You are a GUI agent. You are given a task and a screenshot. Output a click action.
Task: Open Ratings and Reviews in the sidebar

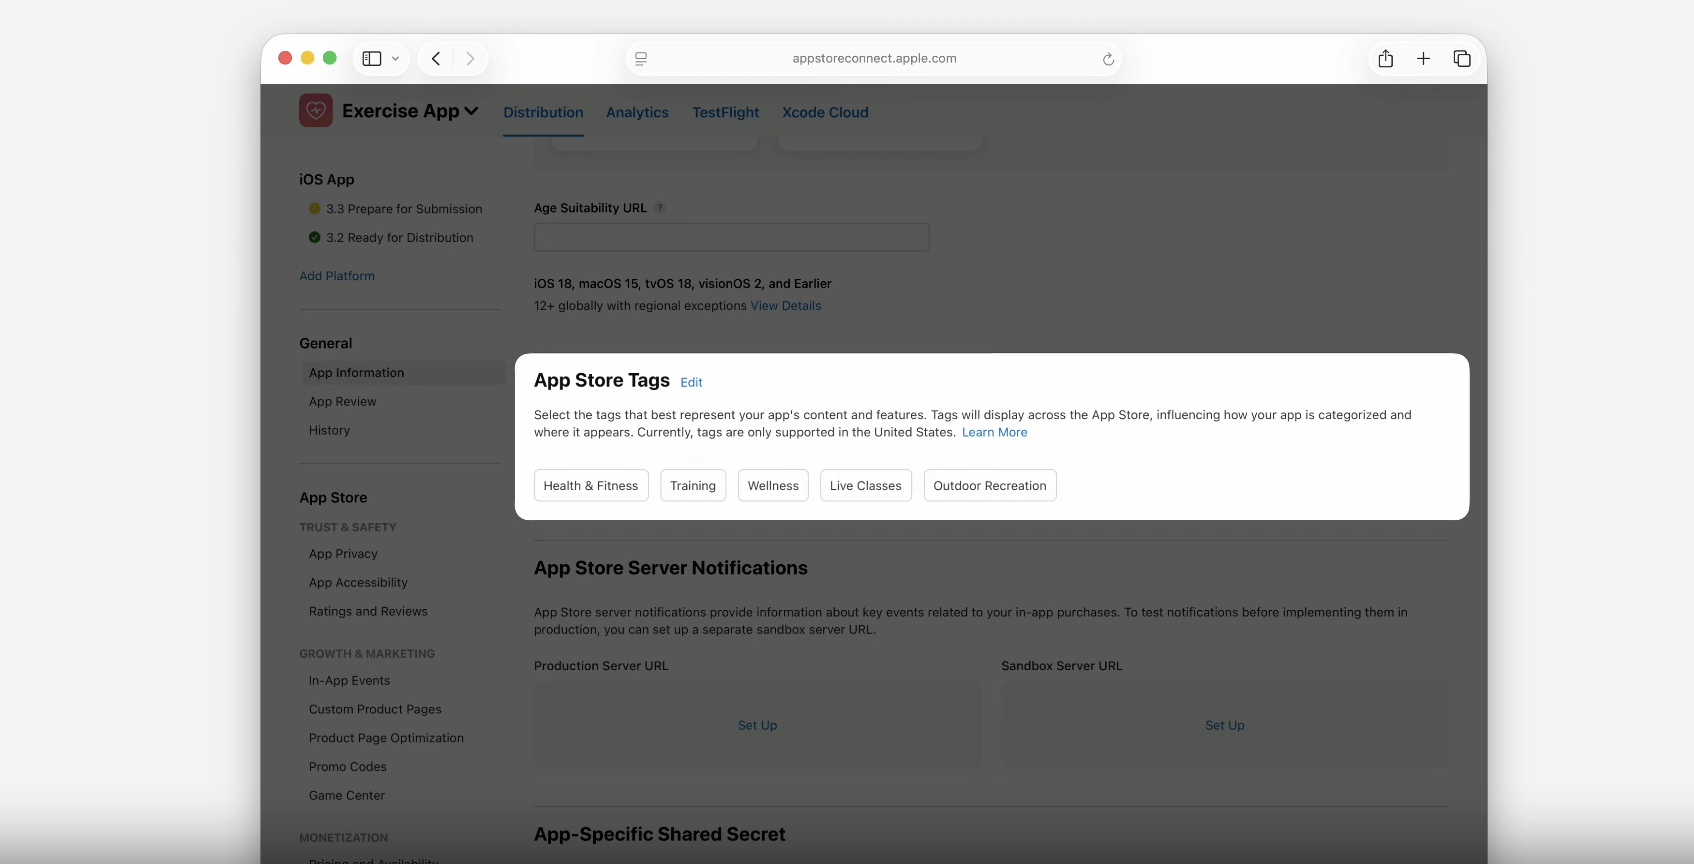[x=368, y=612]
